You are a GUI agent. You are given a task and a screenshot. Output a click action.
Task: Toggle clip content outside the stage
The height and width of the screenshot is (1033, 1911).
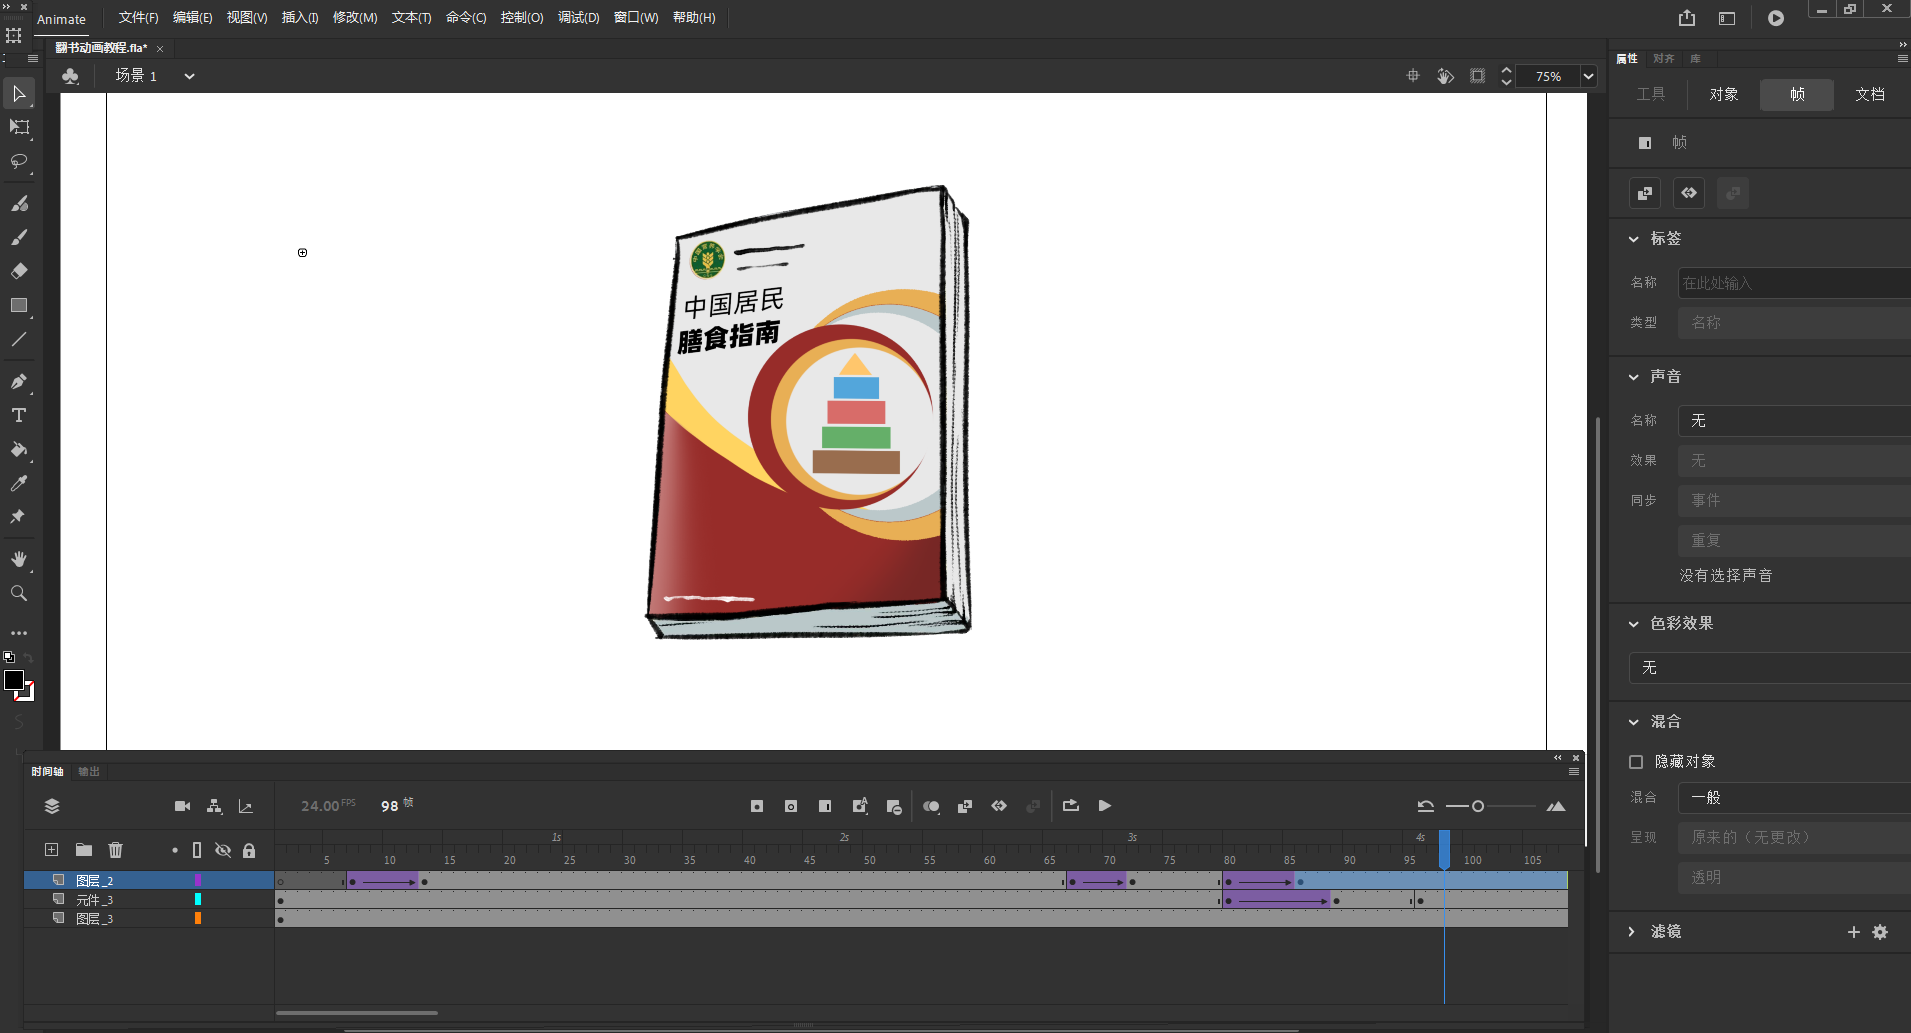coord(1478,76)
